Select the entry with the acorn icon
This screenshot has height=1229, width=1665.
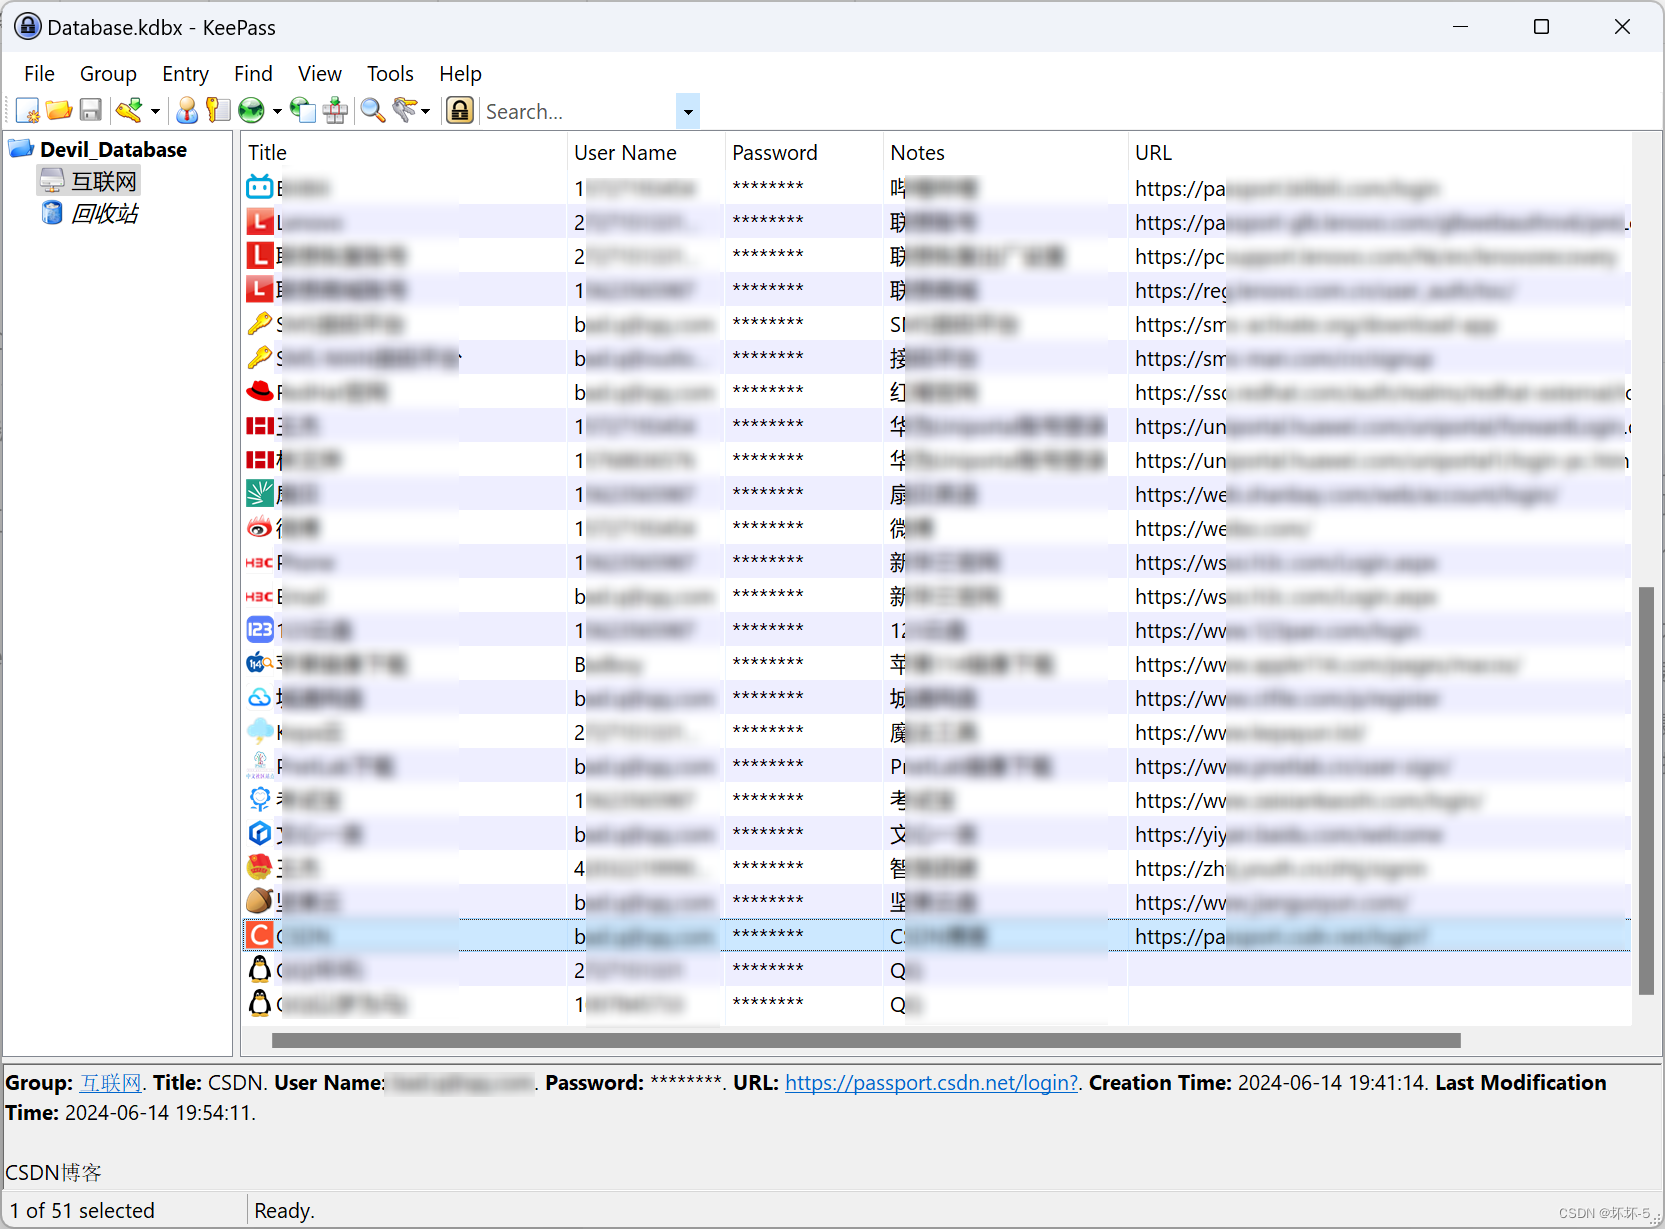pyautogui.click(x=260, y=901)
